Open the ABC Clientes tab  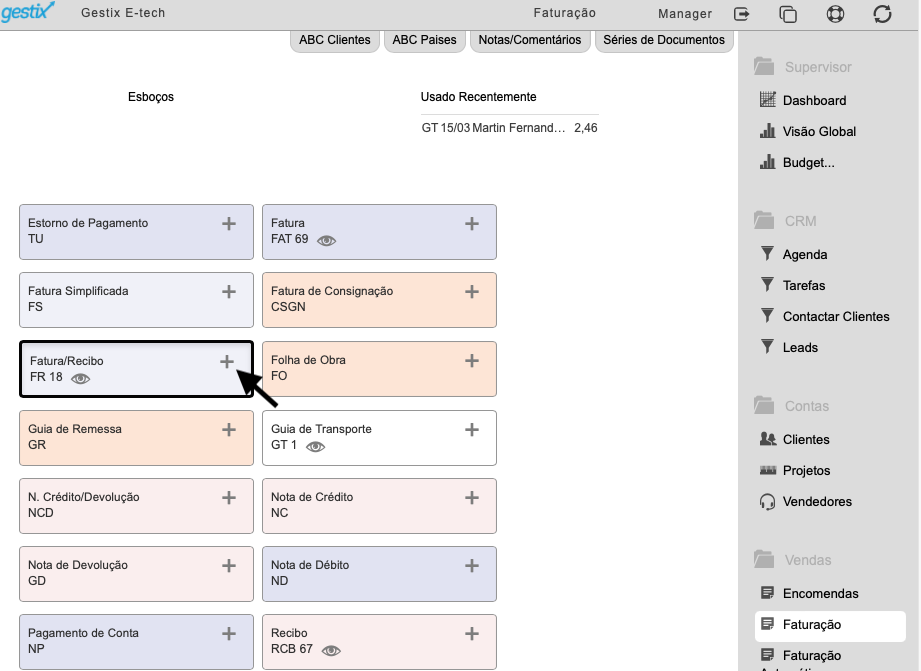click(335, 40)
